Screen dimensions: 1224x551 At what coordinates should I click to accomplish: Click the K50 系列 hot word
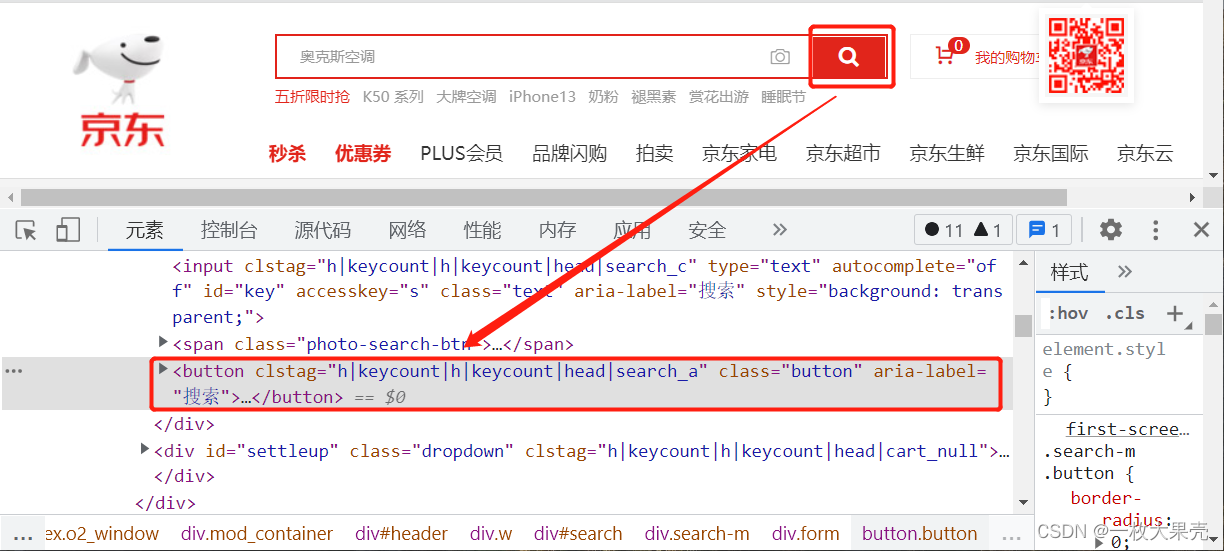coord(393,97)
